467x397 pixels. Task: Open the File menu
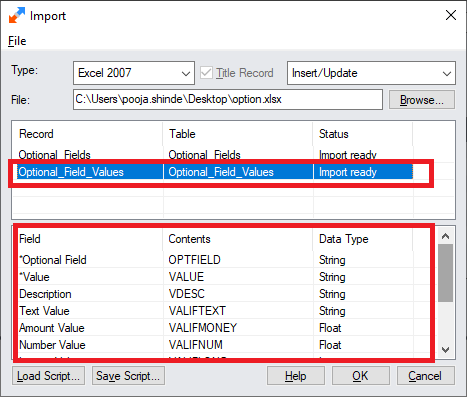(17, 41)
